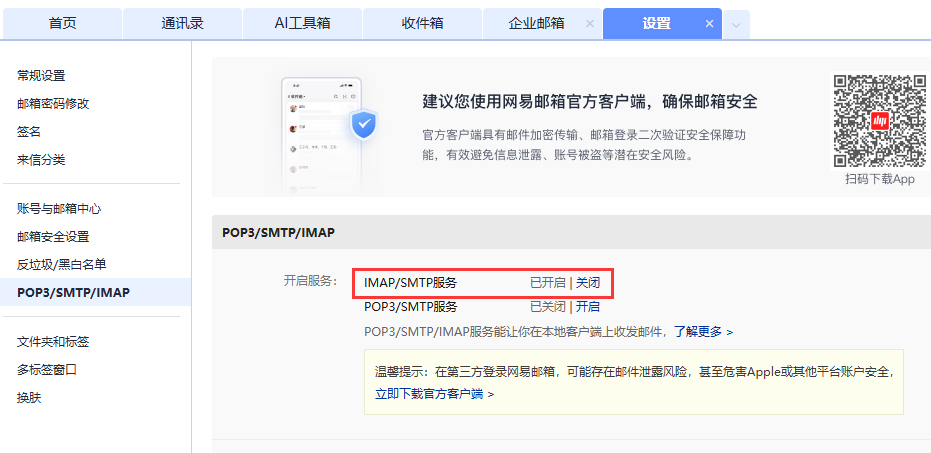Click the blue shield checkmark icon
This screenshot has height=453, width=931.
click(363, 125)
